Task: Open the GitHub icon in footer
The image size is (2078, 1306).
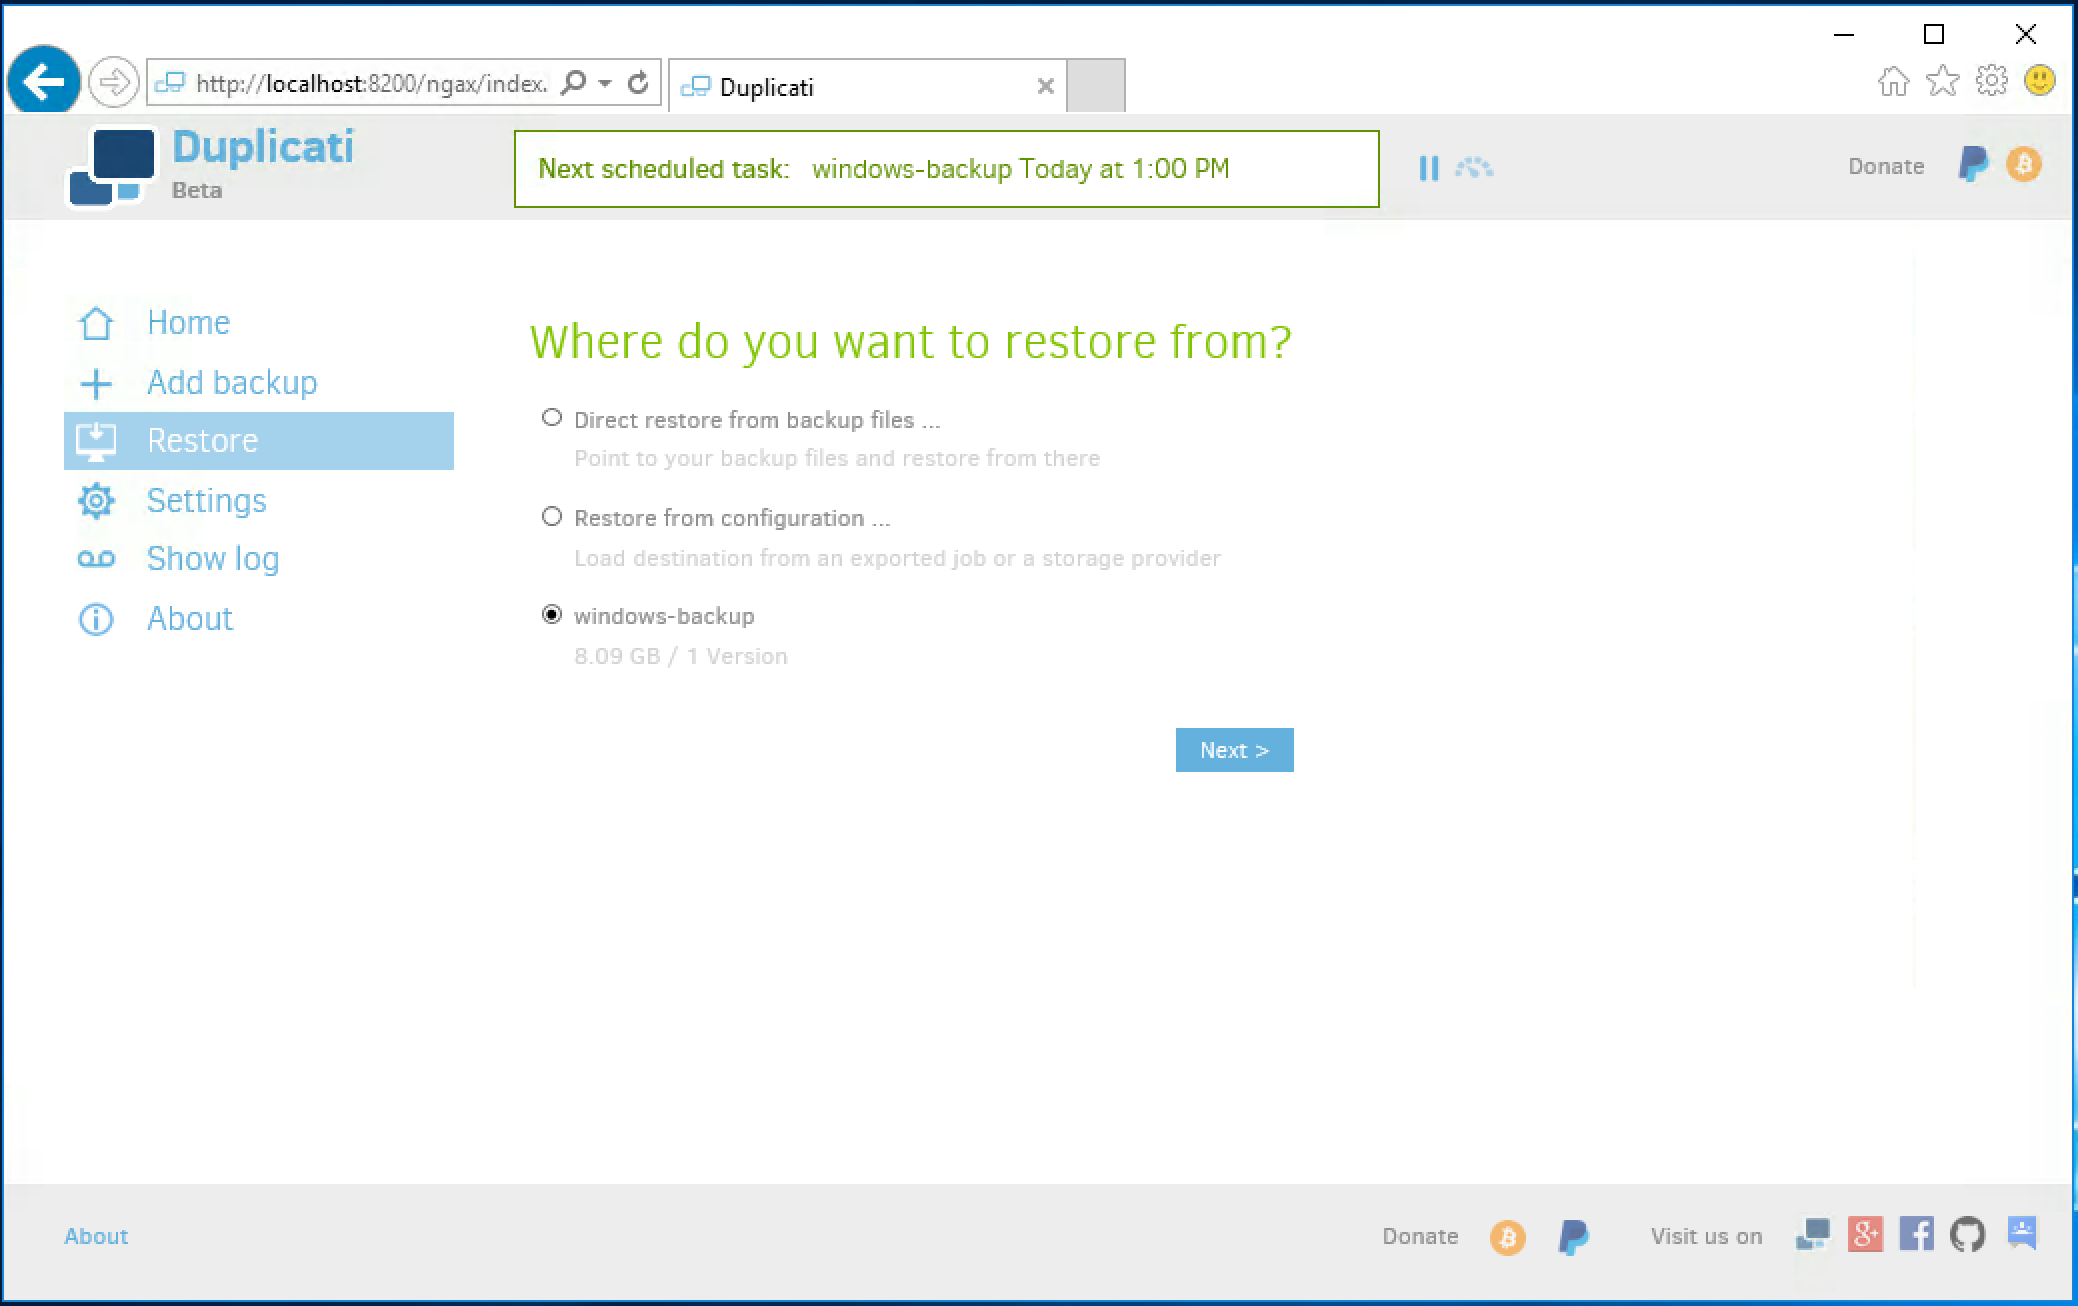Action: [1967, 1235]
